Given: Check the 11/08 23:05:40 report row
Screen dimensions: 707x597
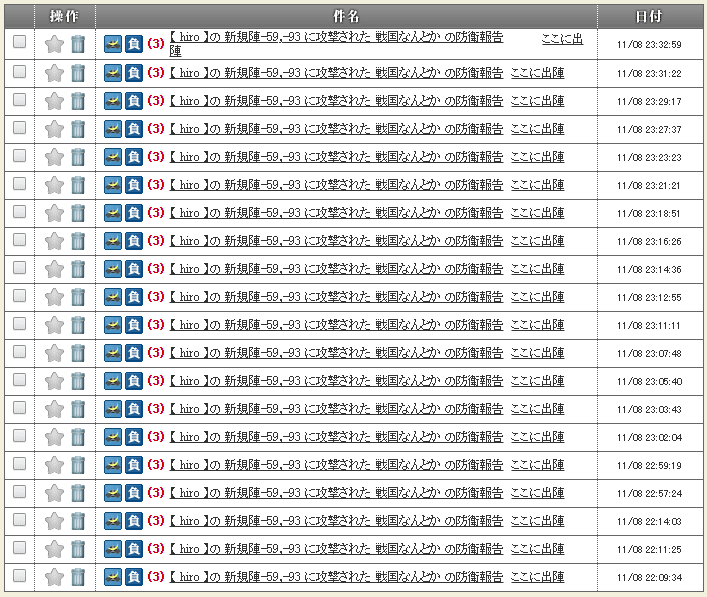Looking at the screenshot, I should point(19,379).
